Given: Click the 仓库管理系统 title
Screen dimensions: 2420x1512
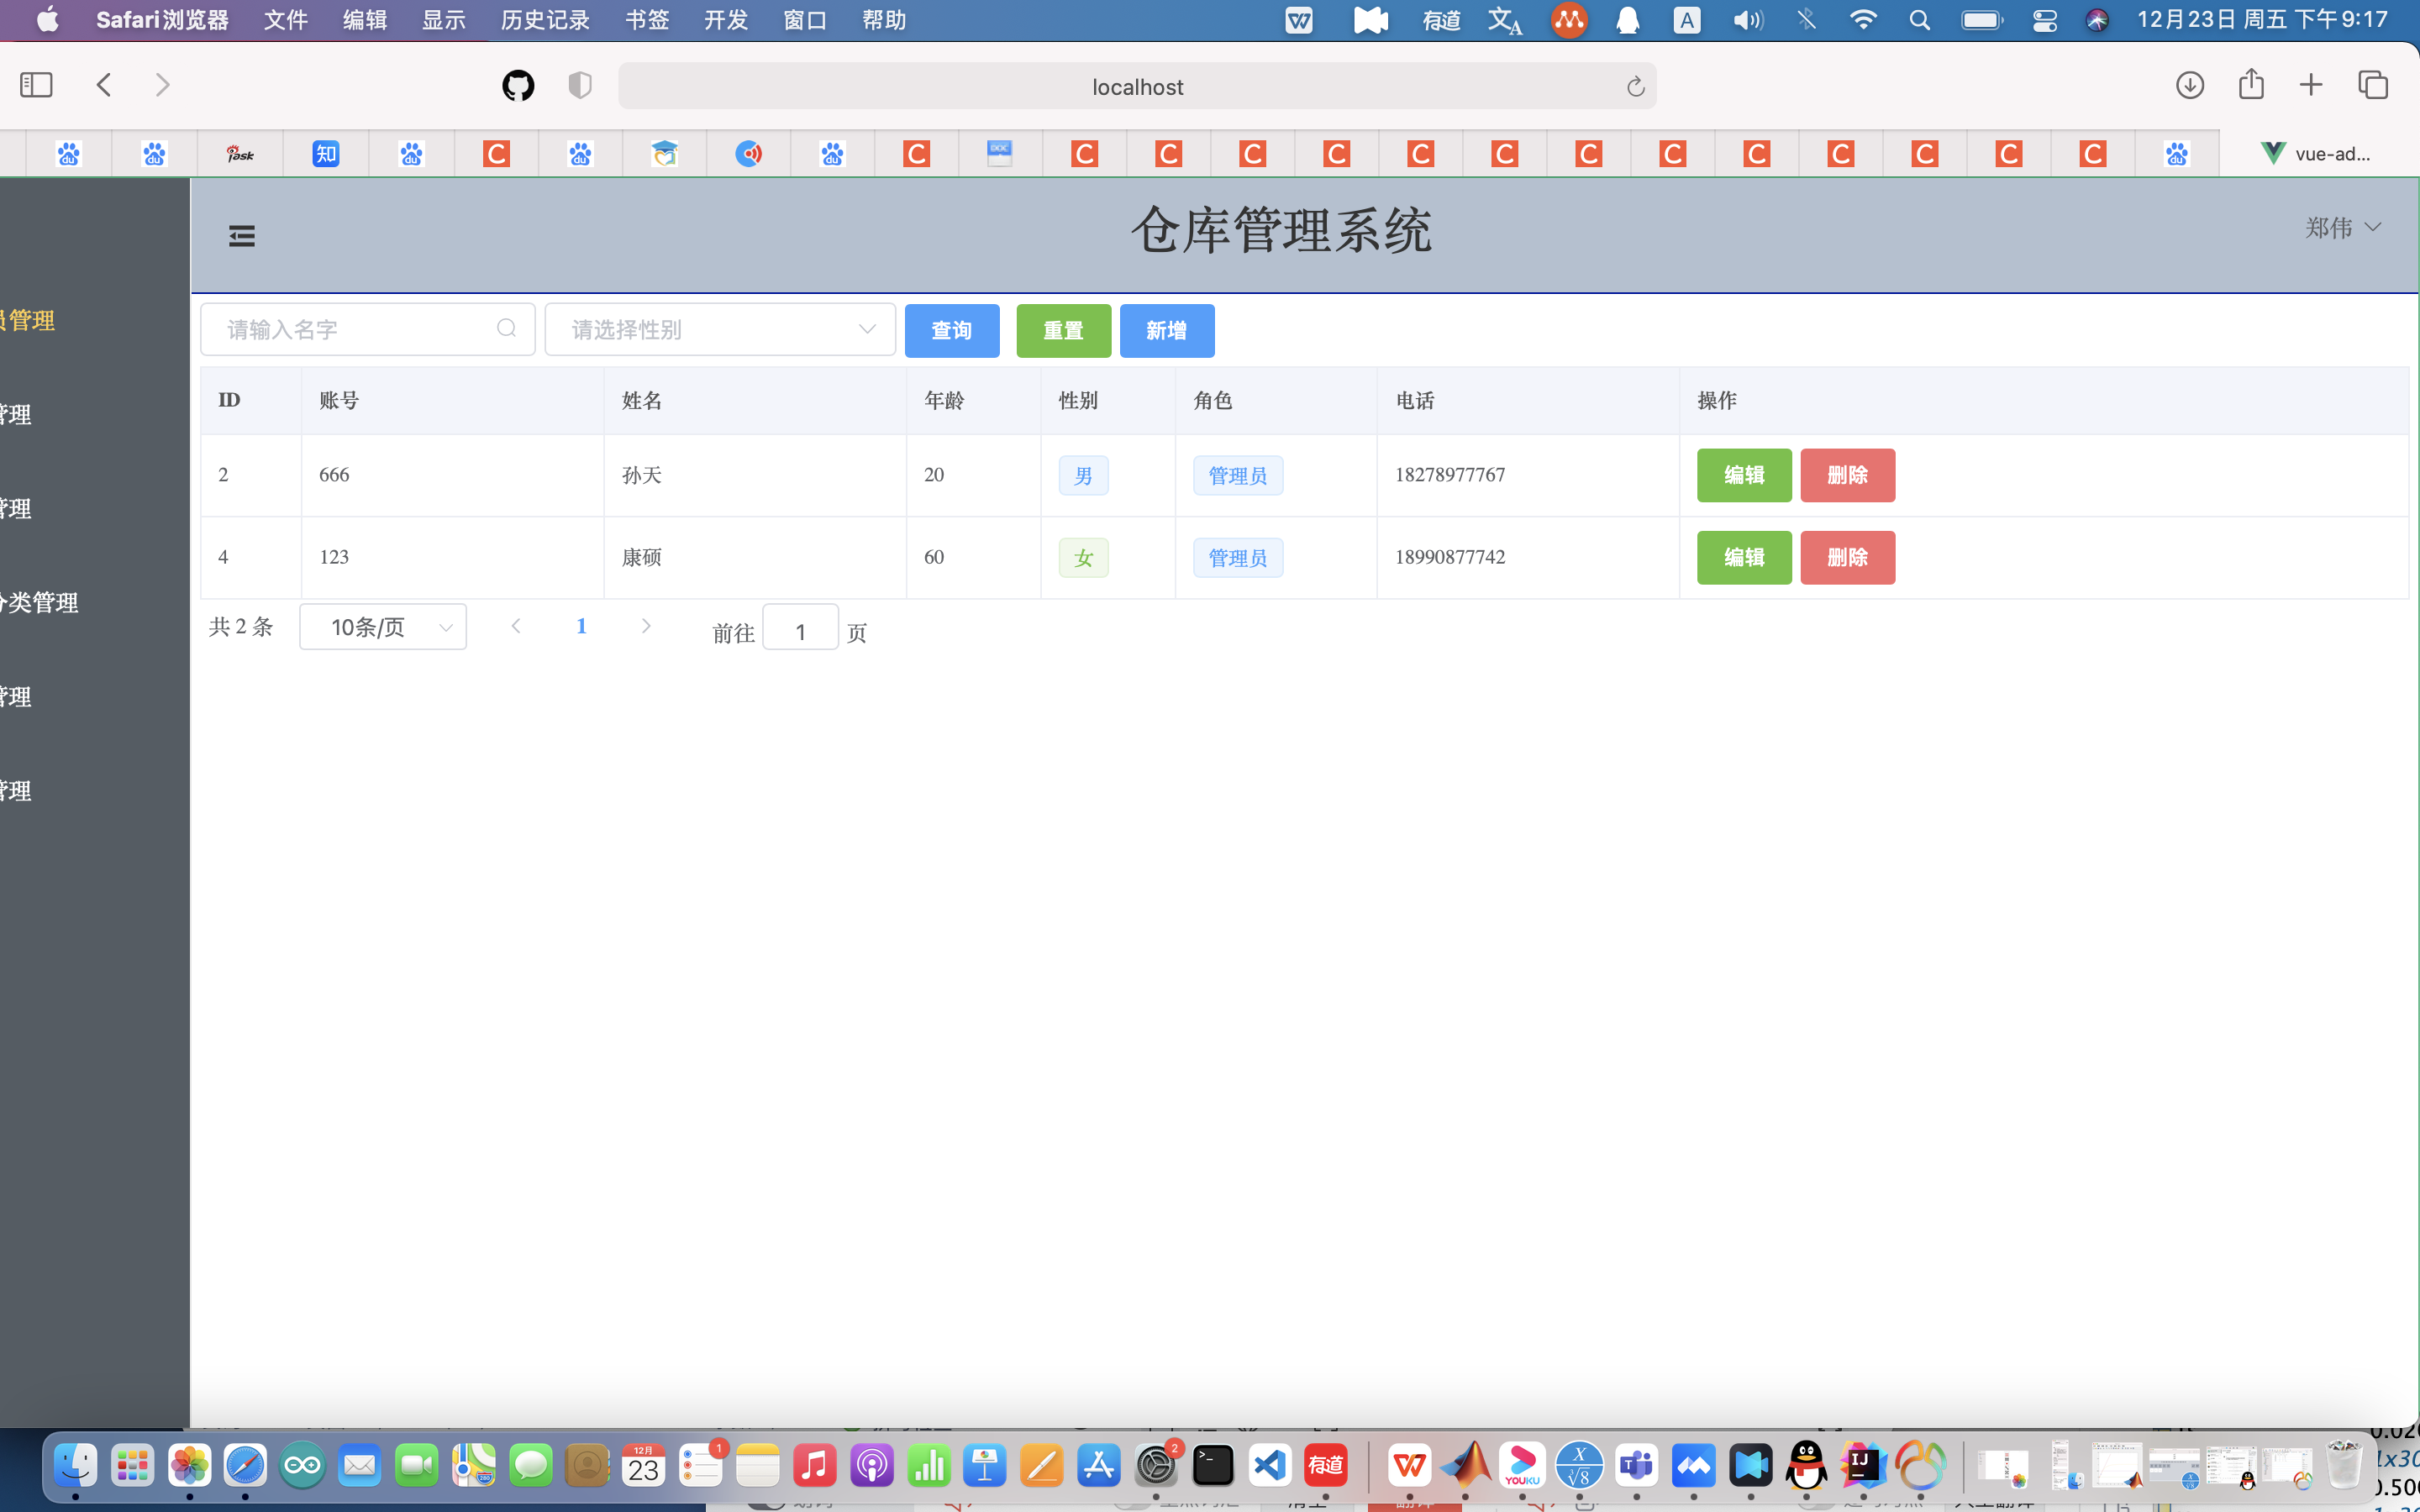Looking at the screenshot, I should click(x=1282, y=231).
